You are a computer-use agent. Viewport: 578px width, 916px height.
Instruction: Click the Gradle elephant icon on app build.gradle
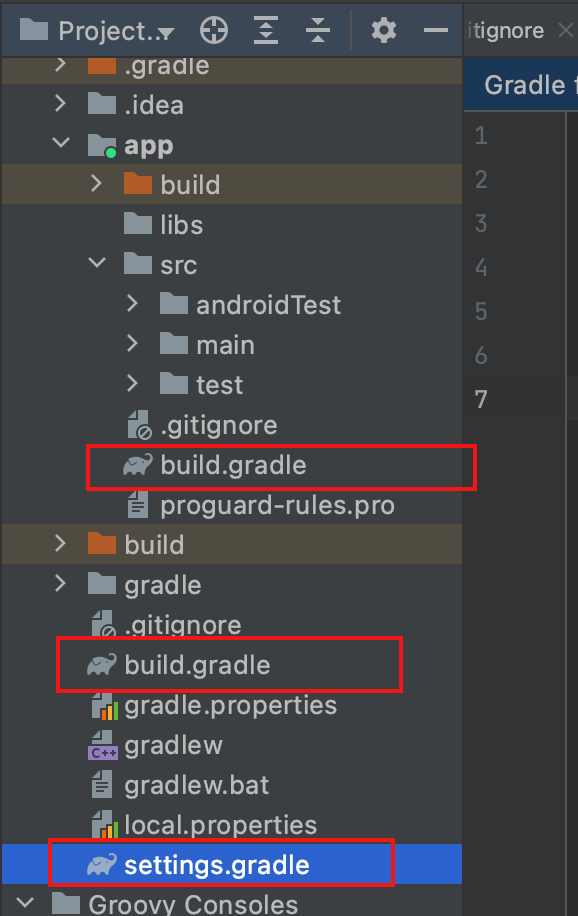pyautogui.click(x=138, y=465)
